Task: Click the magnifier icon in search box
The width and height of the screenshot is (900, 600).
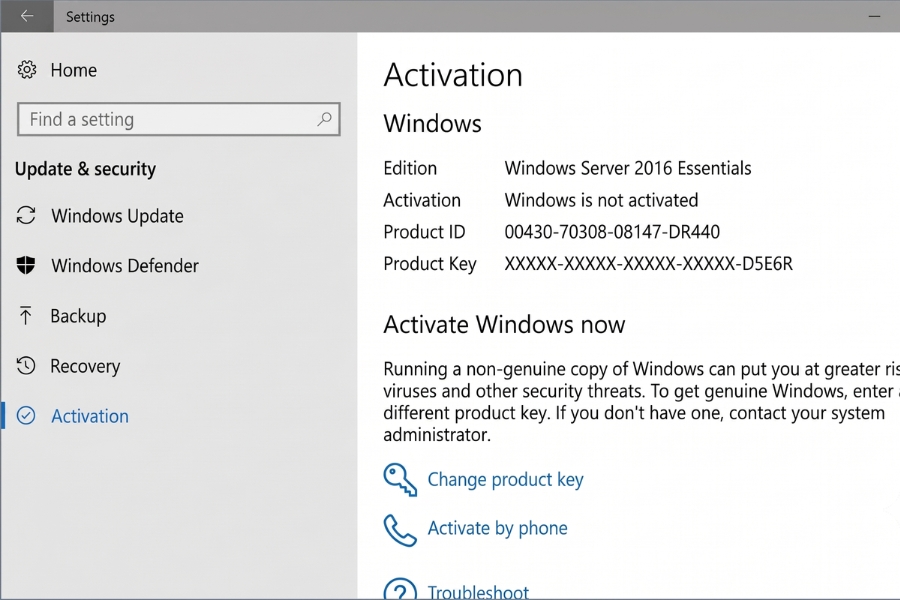Action: pyautogui.click(x=324, y=119)
